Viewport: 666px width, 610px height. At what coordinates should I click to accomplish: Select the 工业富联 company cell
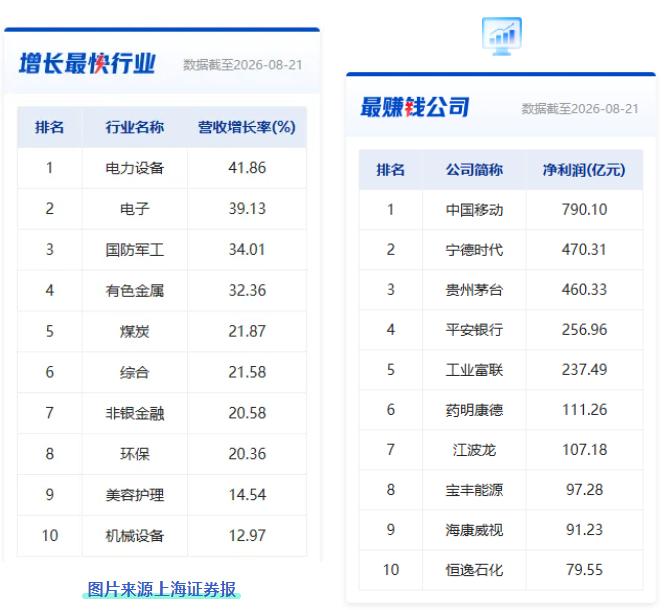pyautogui.click(x=474, y=370)
